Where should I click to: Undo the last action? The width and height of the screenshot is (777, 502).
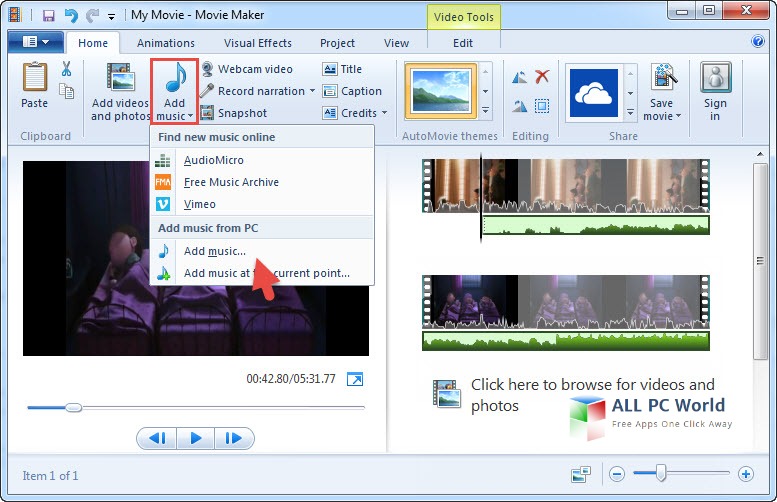pos(71,15)
